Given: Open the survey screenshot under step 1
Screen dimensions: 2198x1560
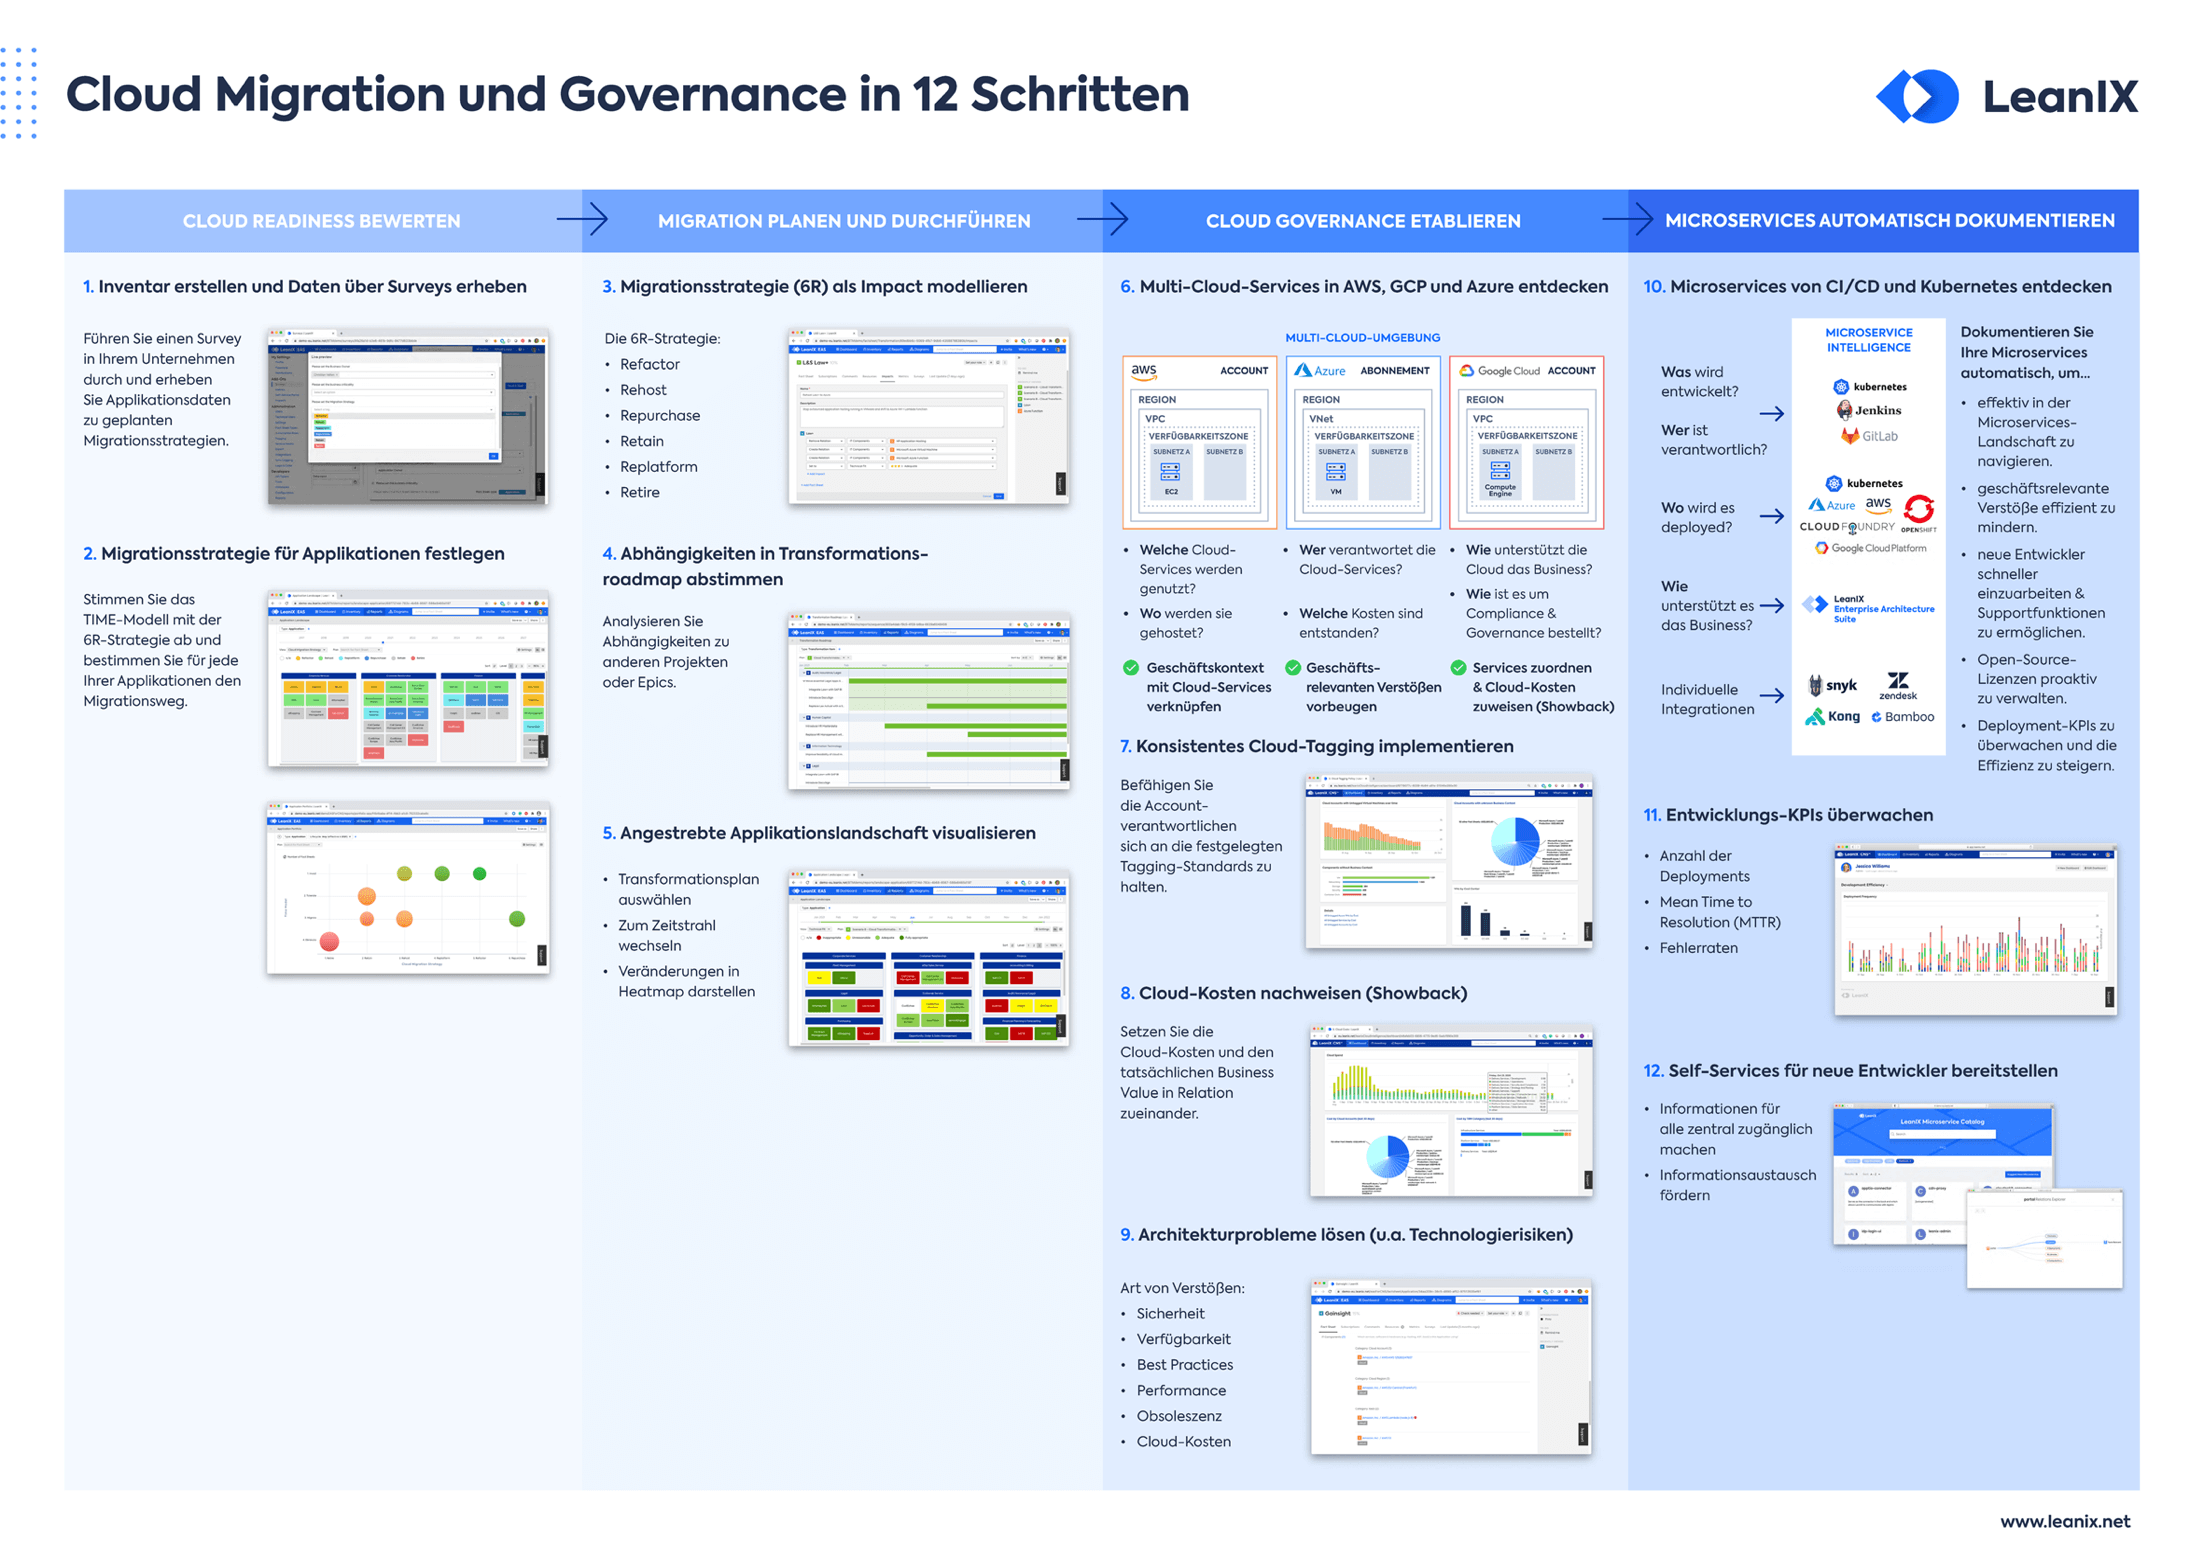Looking at the screenshot, I should tap(407, 416).
